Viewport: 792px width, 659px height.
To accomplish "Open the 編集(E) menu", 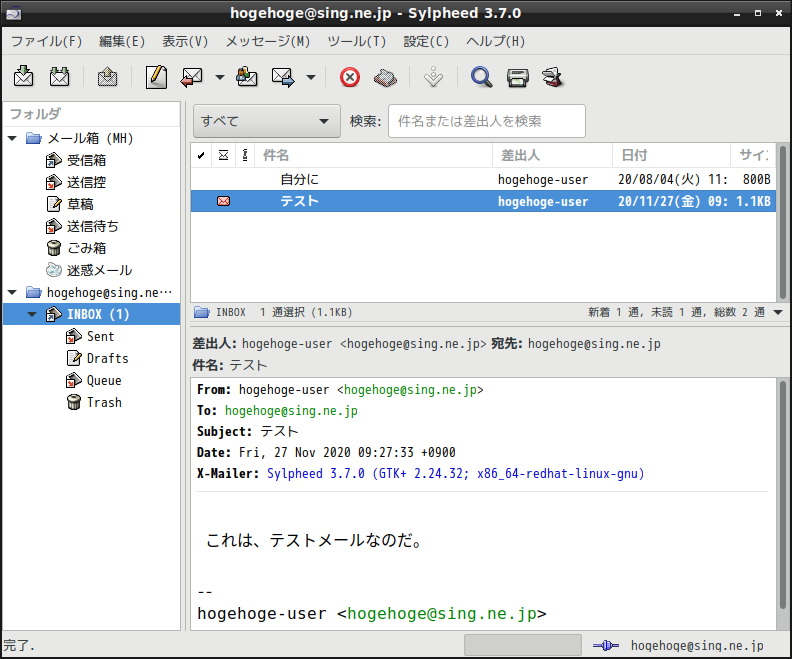I will click(x=122, y=41).
